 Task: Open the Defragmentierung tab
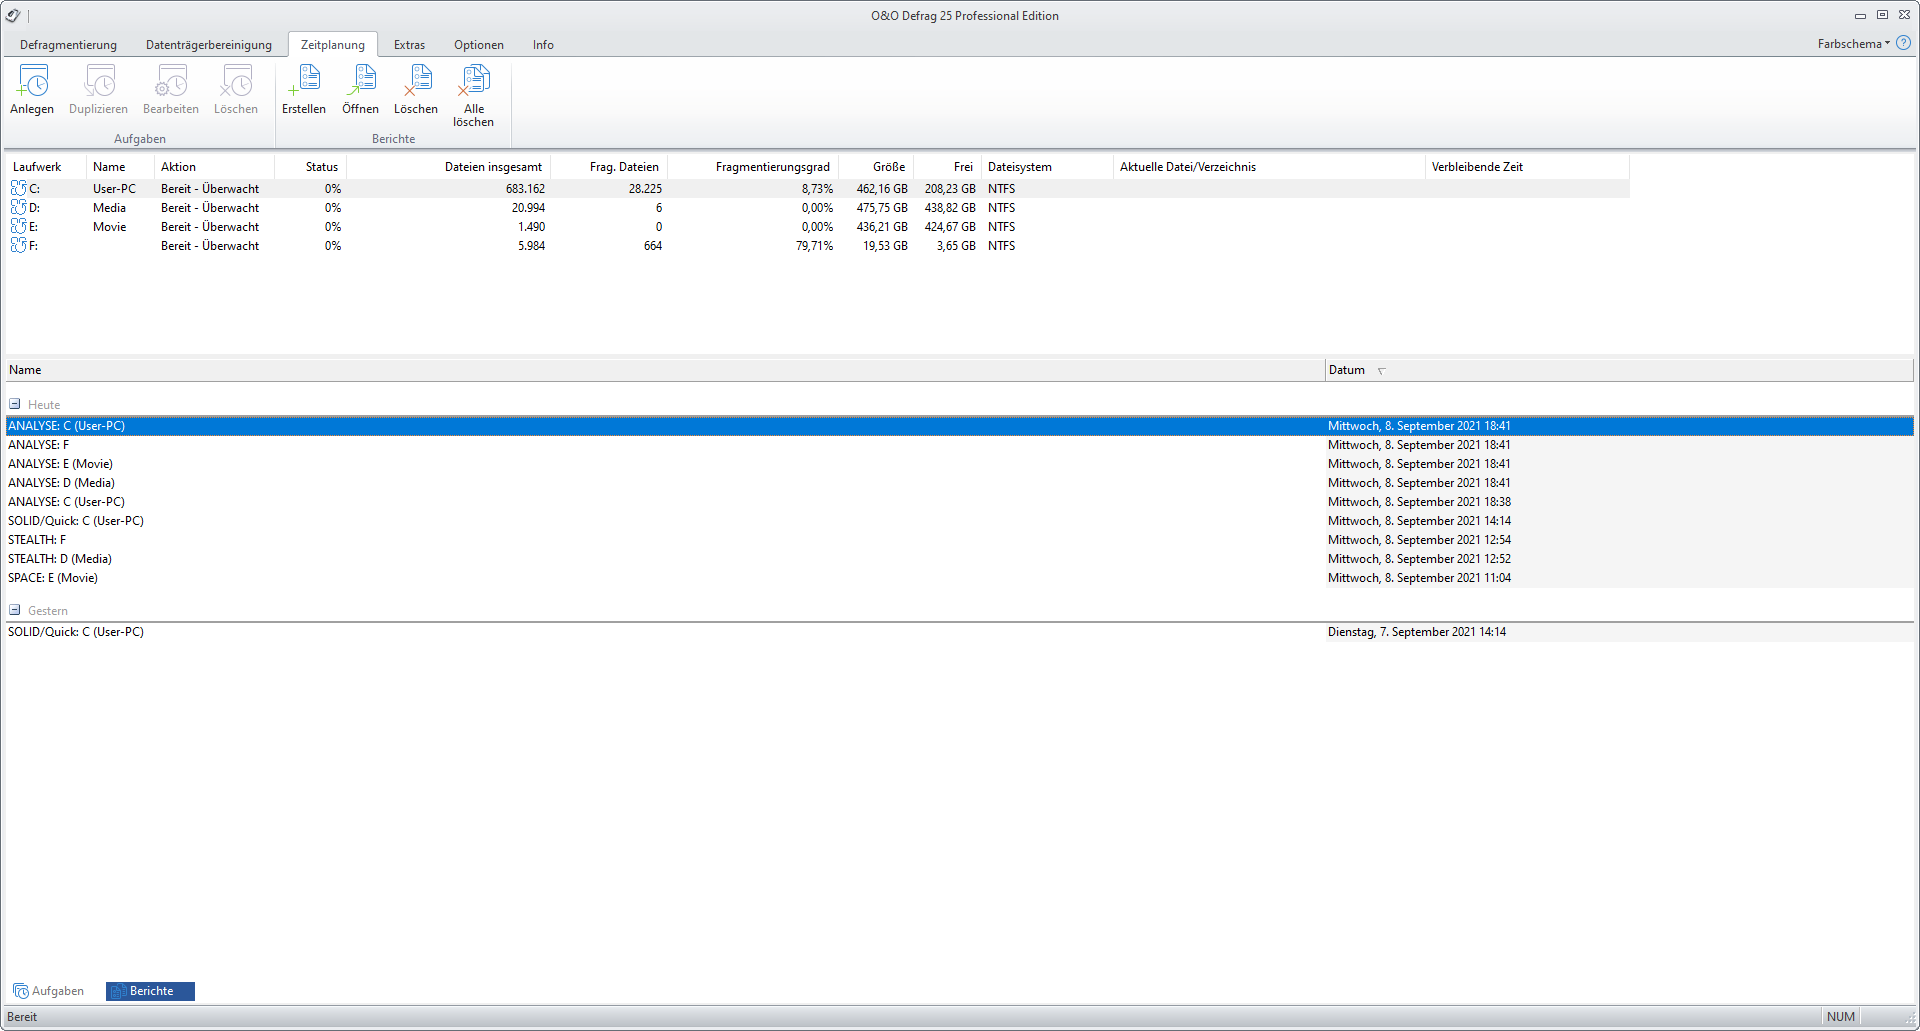(68, 45)
